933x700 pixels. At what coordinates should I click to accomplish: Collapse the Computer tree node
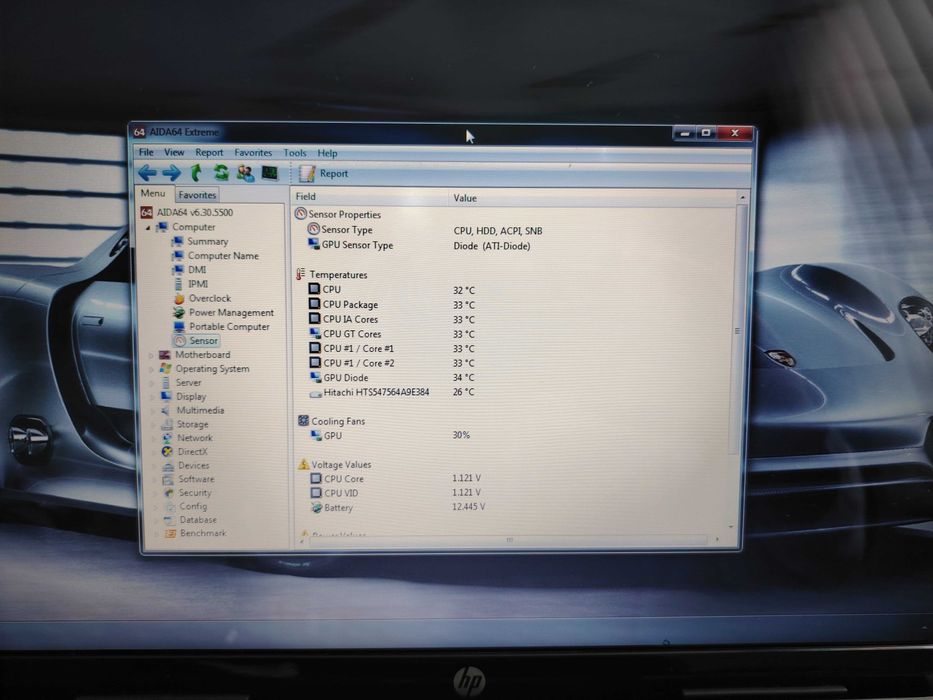[148, 227]
